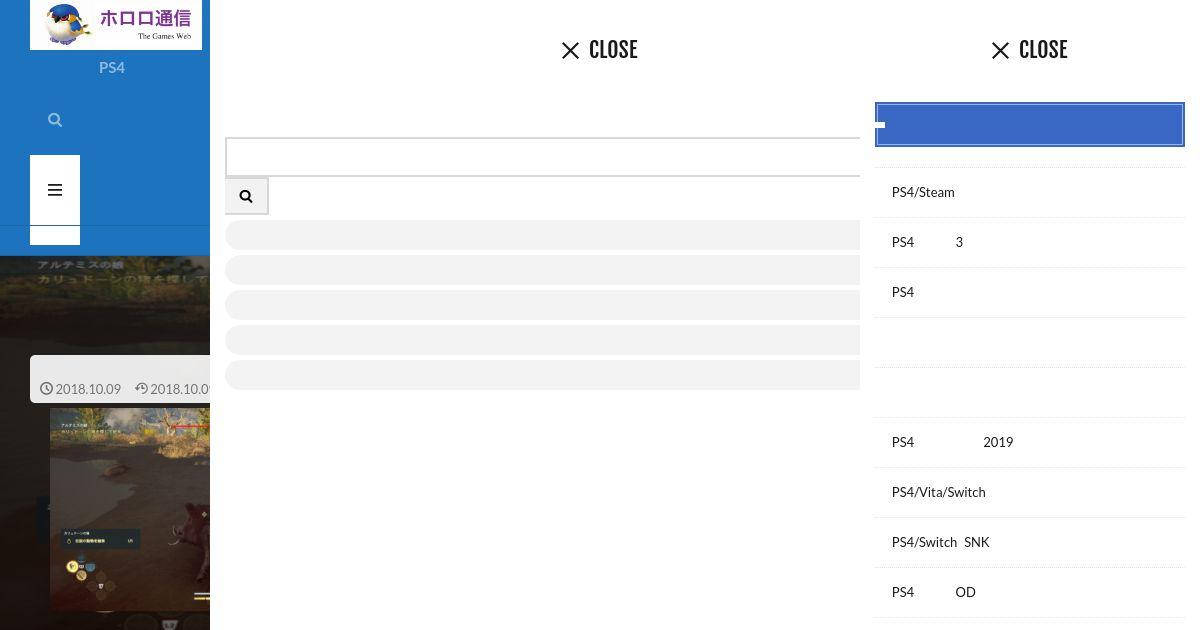Click the sidebar search magnifier icon
Viewport: 1200px width, 630px height.
(x=55, y=120)
